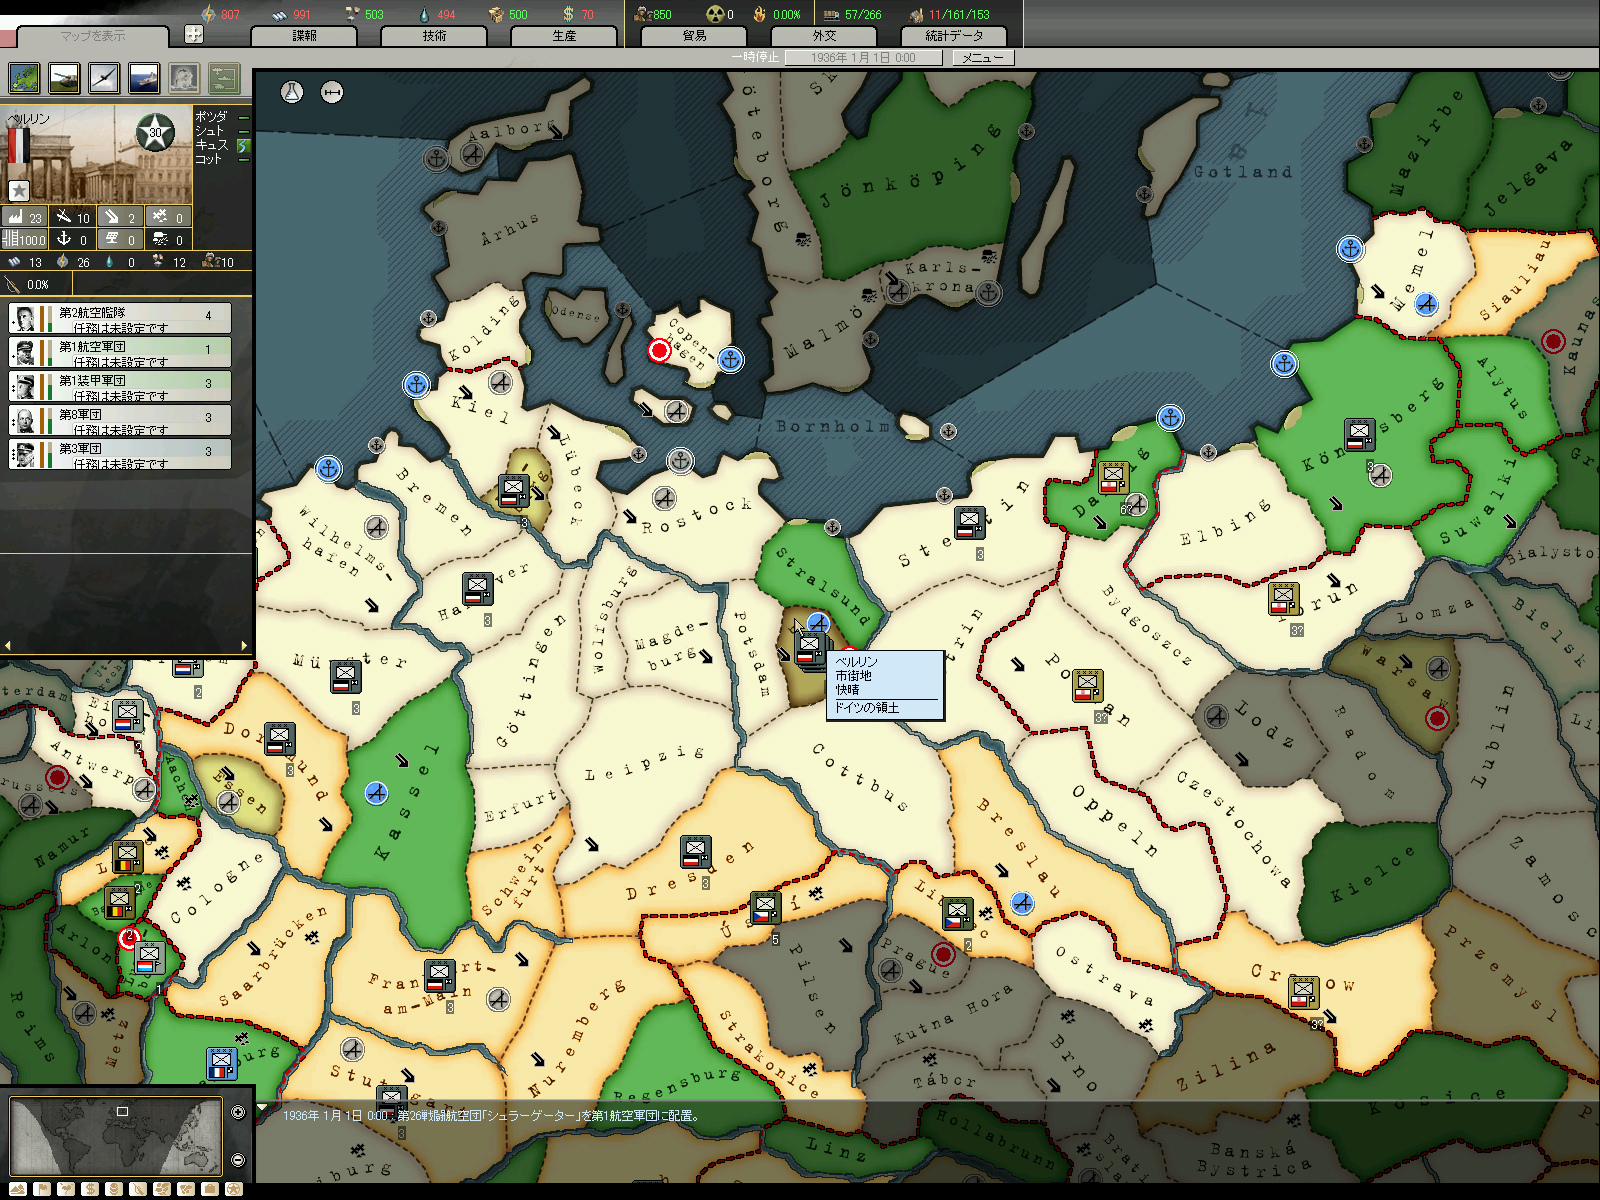The height and width of the screenshot is (1200, 1600).
Task: Switch to the terrain map mode (mountain icon)
Action: coord(17,1189)
